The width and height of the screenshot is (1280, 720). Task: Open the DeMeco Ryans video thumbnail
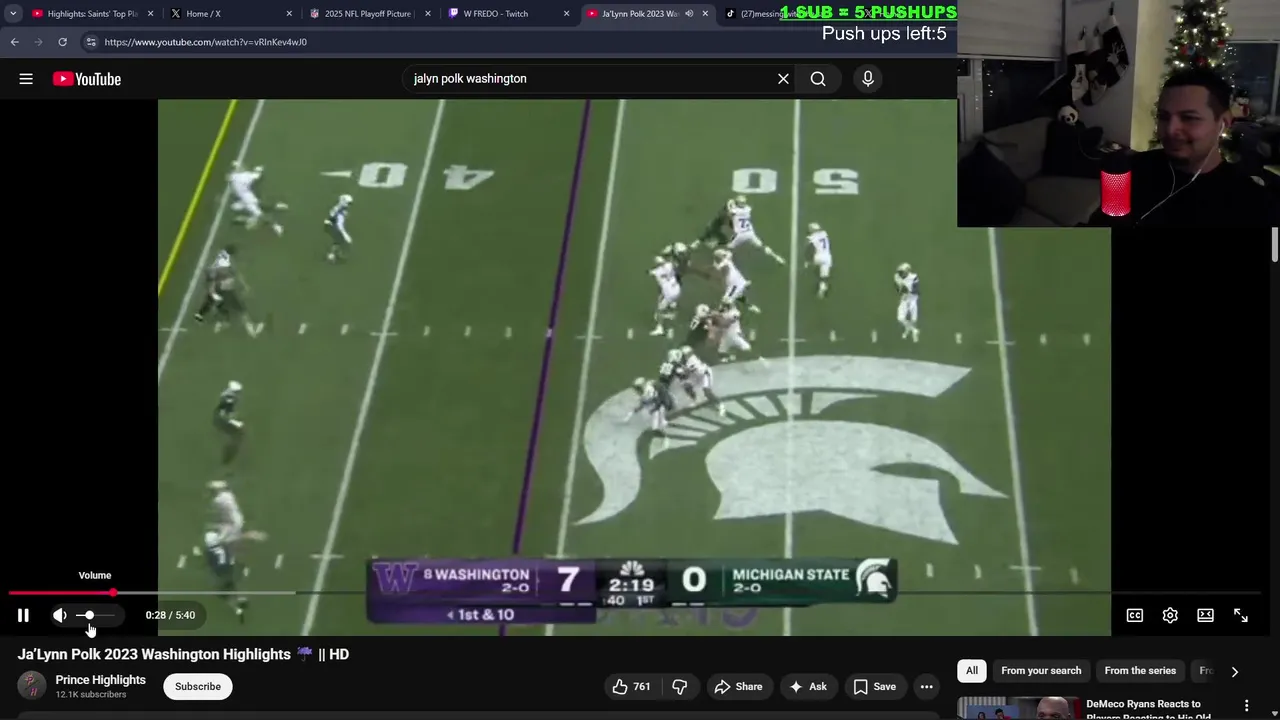pyautogui.click(x=1019, y=708)
